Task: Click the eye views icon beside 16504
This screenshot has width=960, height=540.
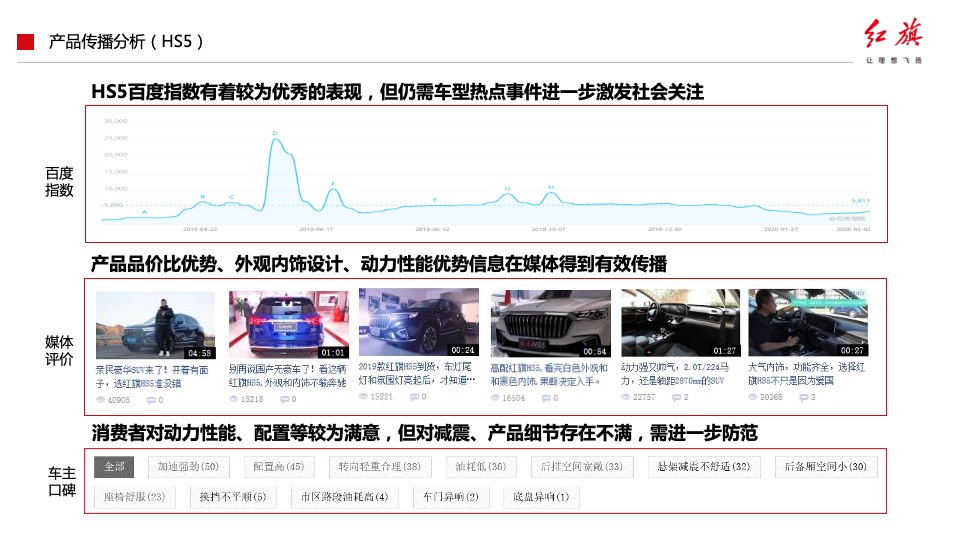Action: (x=495, y=397)
